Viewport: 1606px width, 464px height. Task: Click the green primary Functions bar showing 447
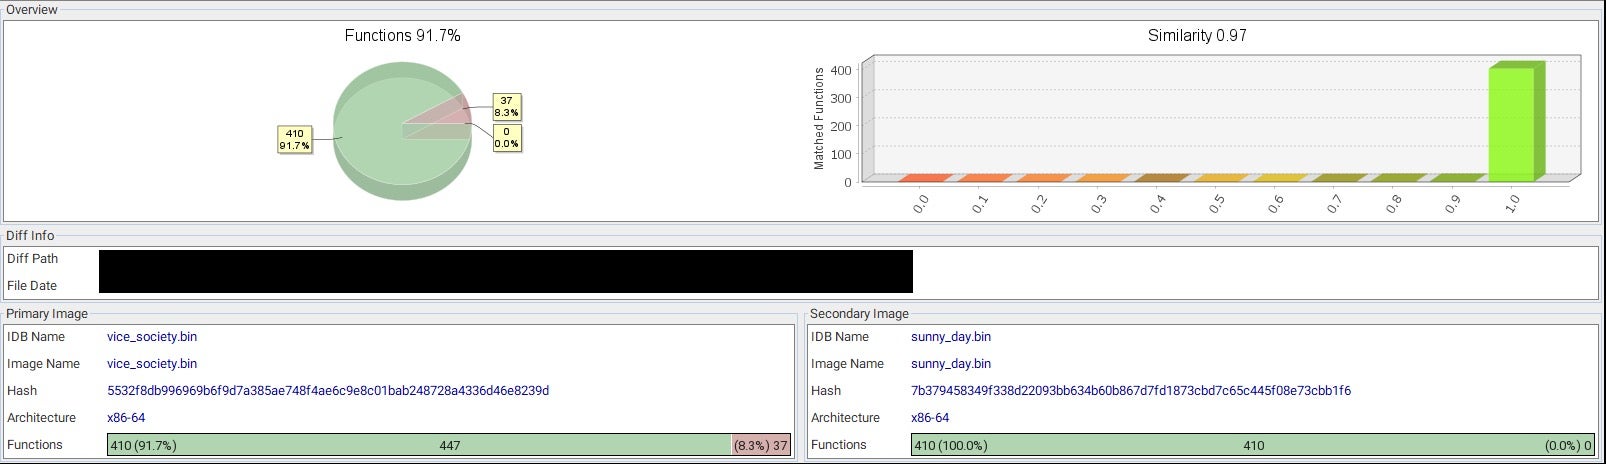[449, 445]
